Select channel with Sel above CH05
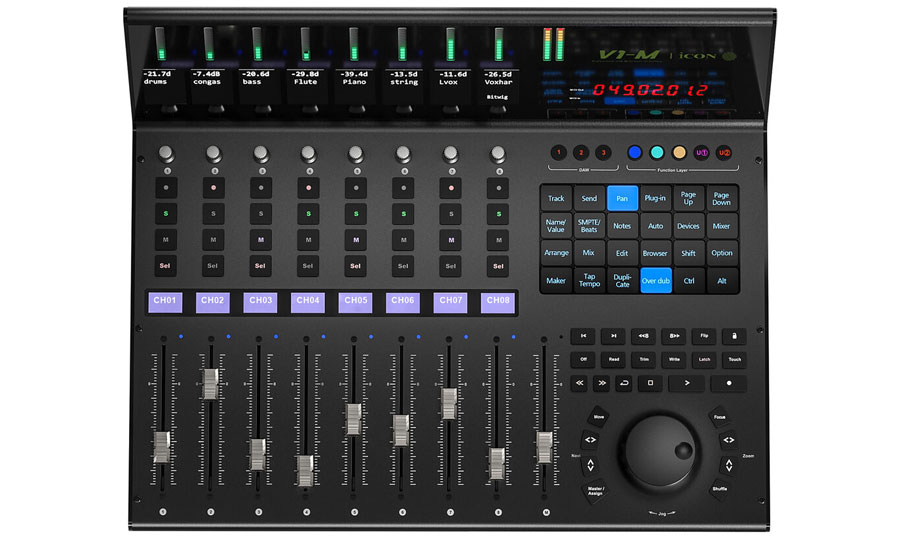The width and height of the screenshot is (900, 542). point(356,266)
